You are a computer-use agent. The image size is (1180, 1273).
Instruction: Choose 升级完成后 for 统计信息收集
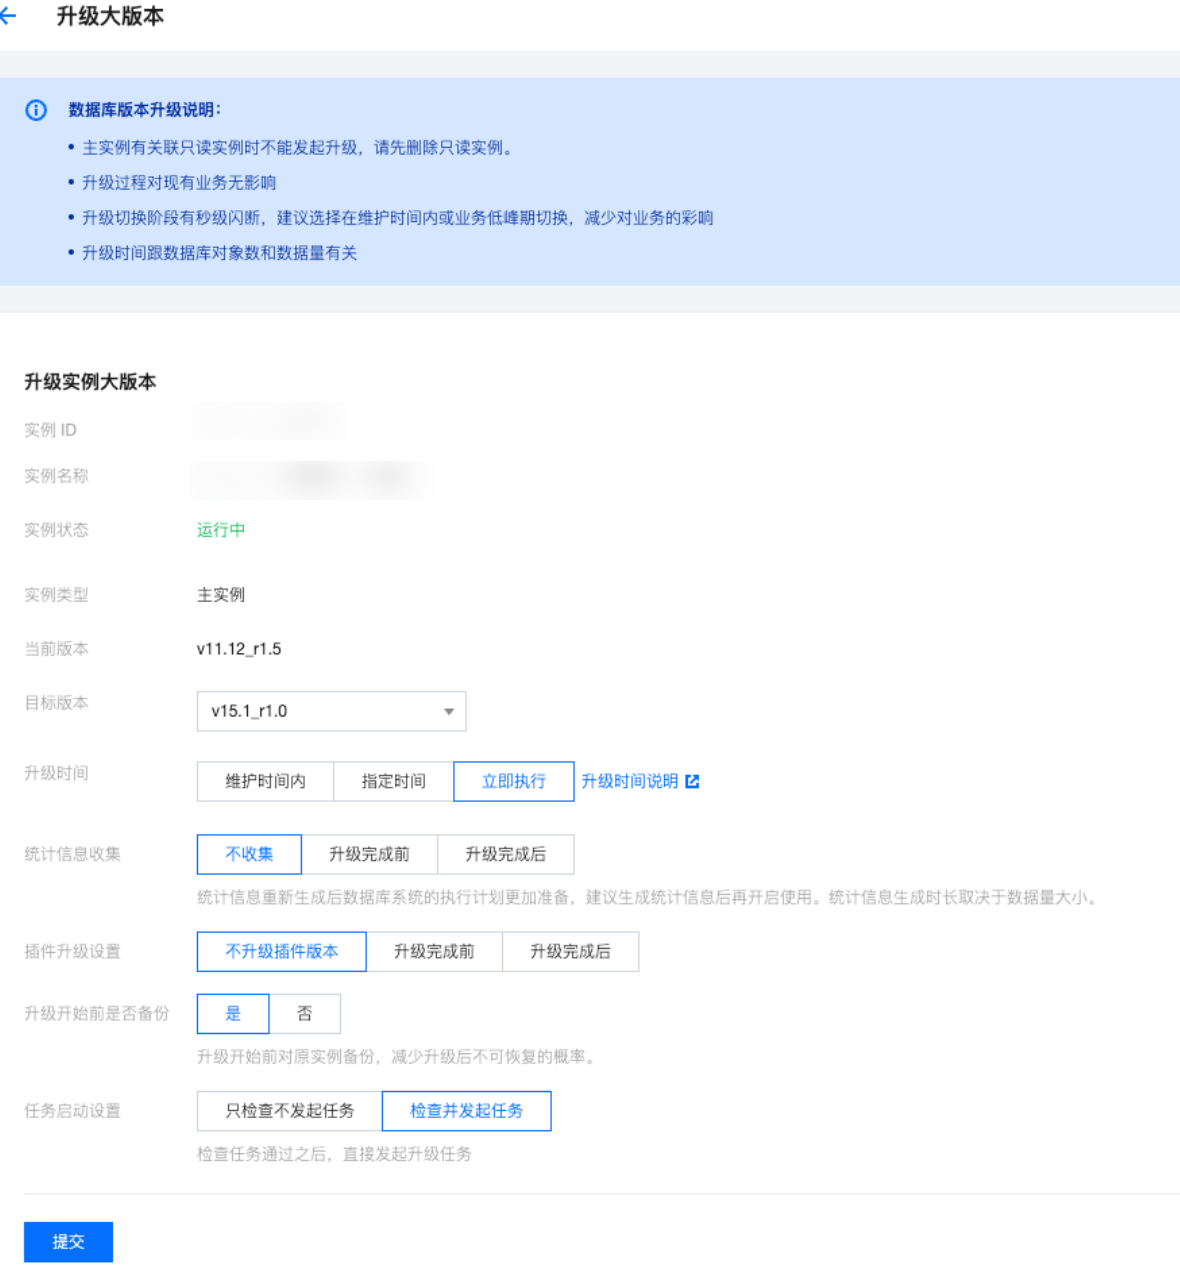click(x=506, y=854)
